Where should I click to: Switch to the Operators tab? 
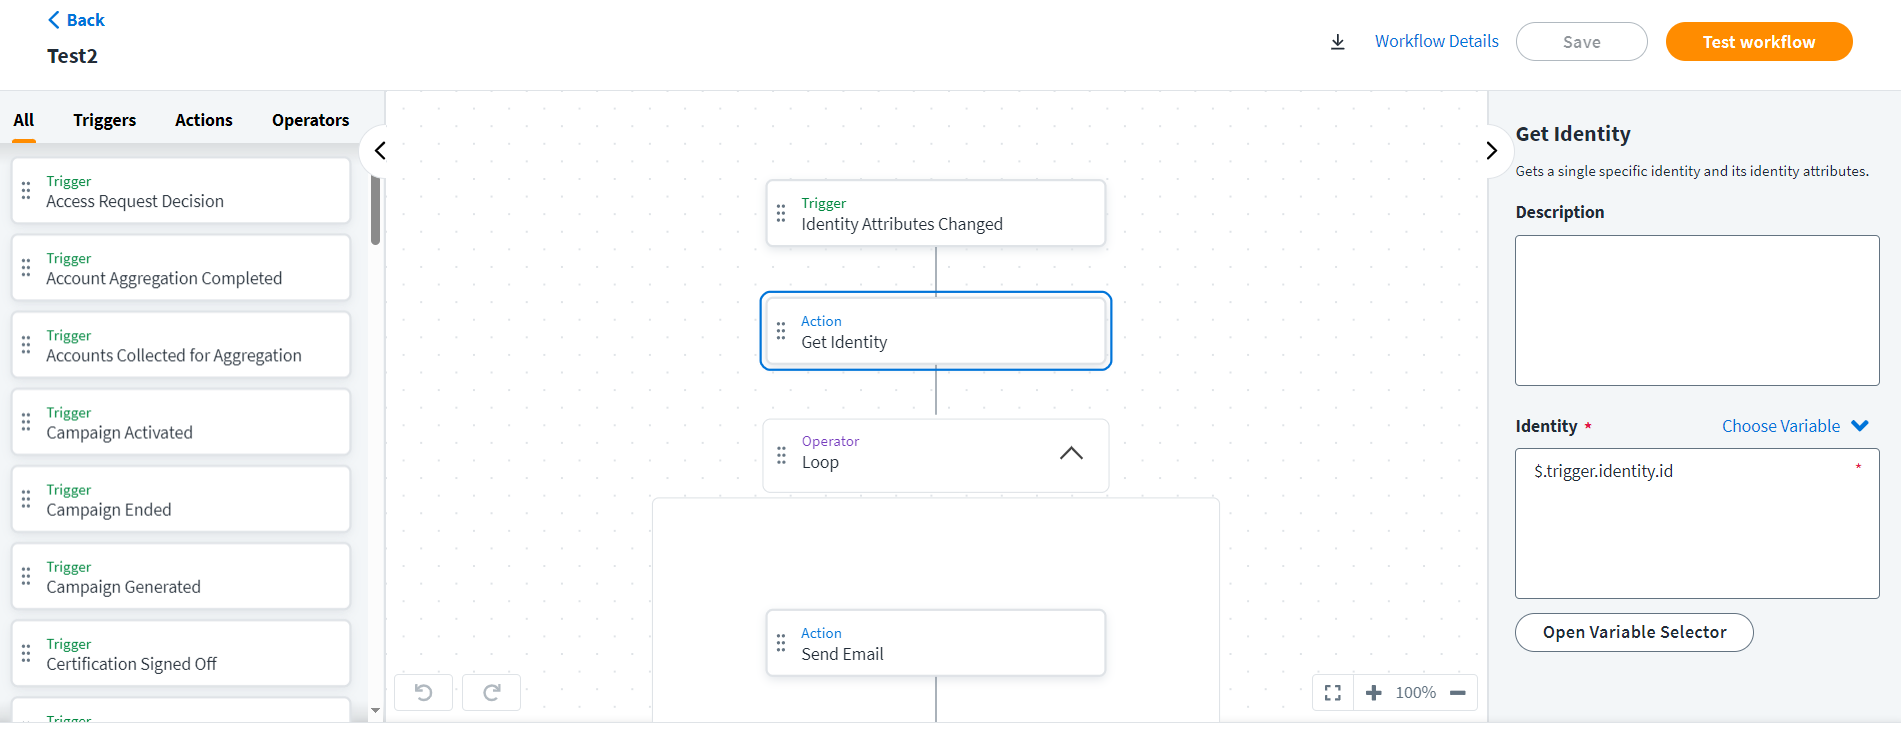(x=310, y=120)
